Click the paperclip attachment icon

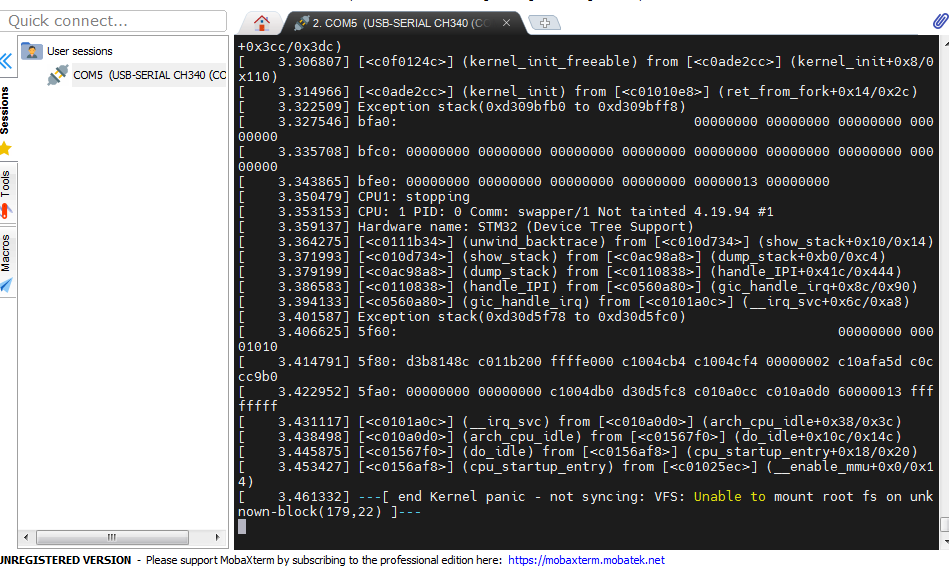[x=939, y=21]
